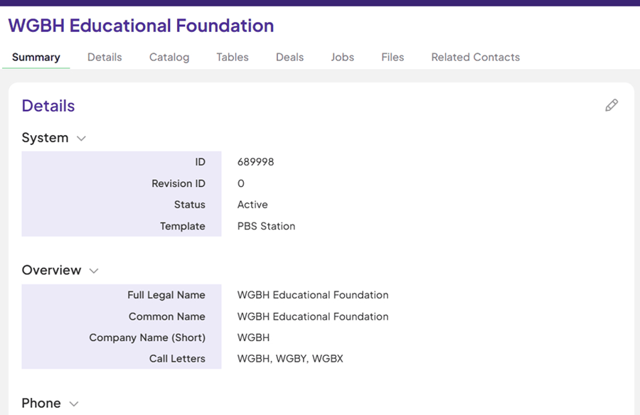Click the Full Legal Name label
The image size is (640, 415).
click(166, 295)
